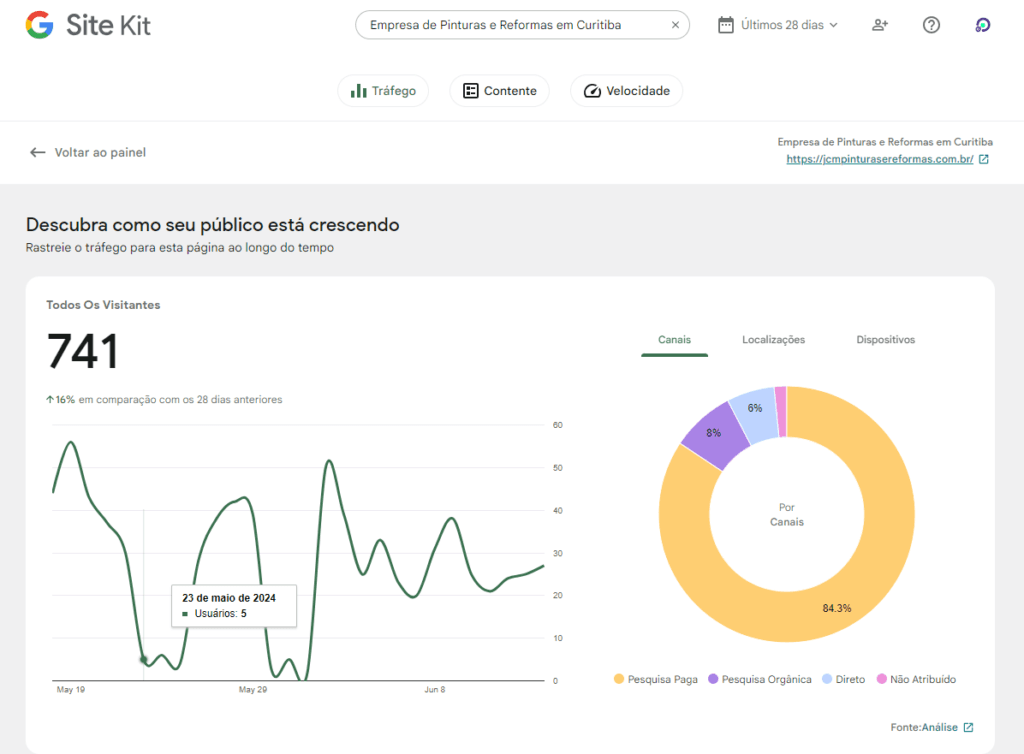Jump to the Velocidade section
1024x754 pixels.
pyautogui.click(x=626, y=91)
